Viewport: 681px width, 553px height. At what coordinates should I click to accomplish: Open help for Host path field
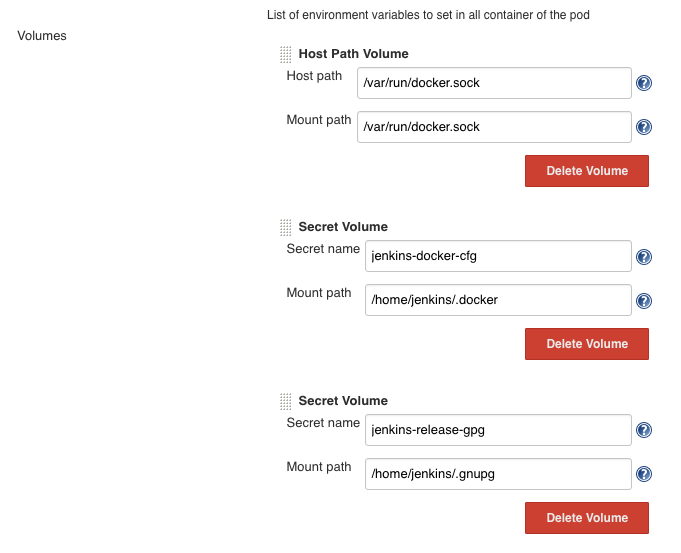[644, 83]
